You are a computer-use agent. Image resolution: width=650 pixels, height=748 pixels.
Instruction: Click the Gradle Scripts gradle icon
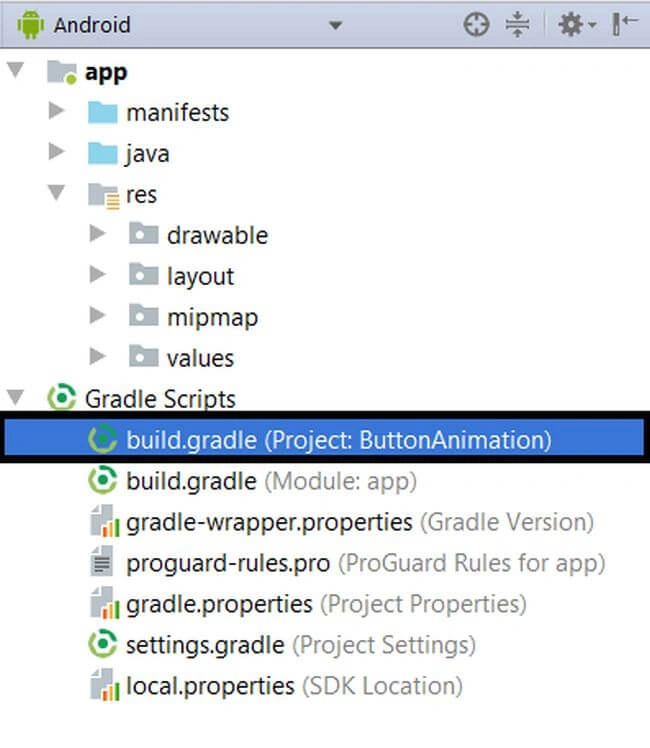pos(62,397)
